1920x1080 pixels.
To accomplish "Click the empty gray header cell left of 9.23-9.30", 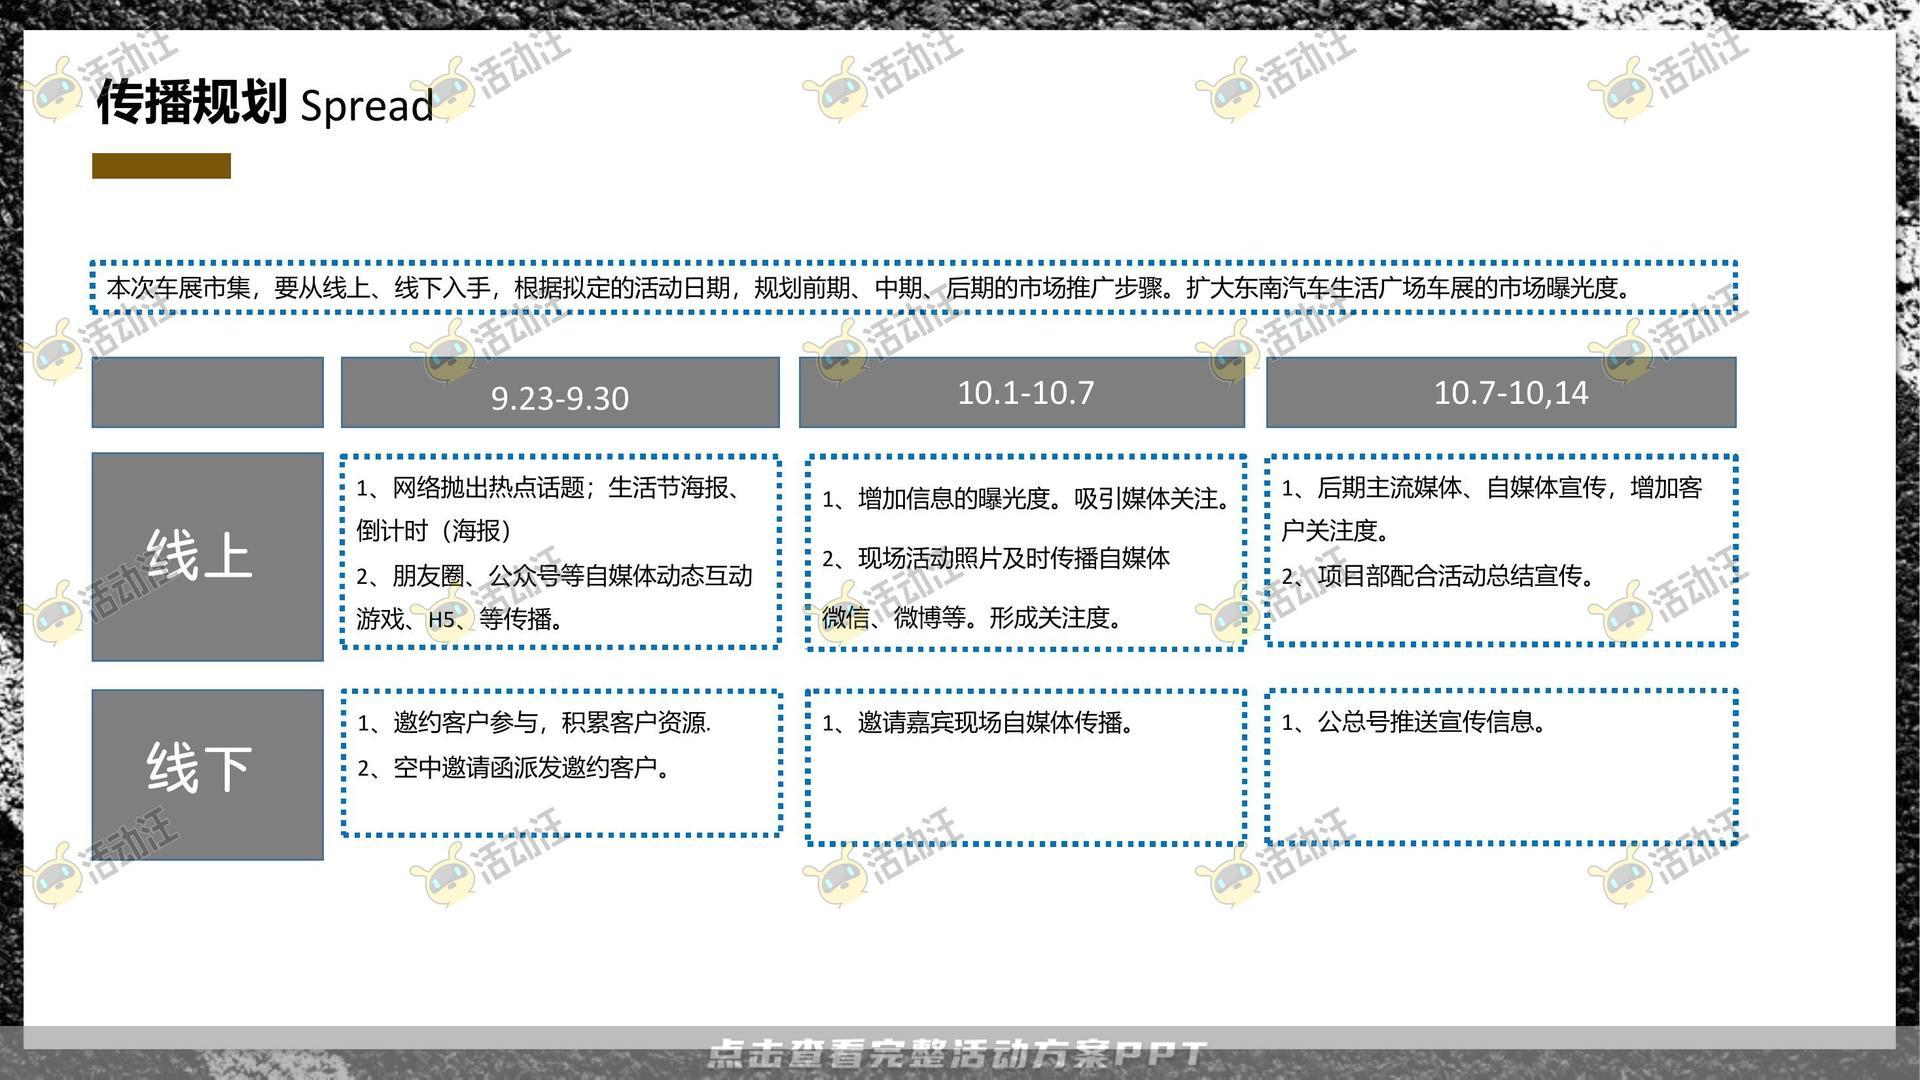I will click(x=208, y=393).
